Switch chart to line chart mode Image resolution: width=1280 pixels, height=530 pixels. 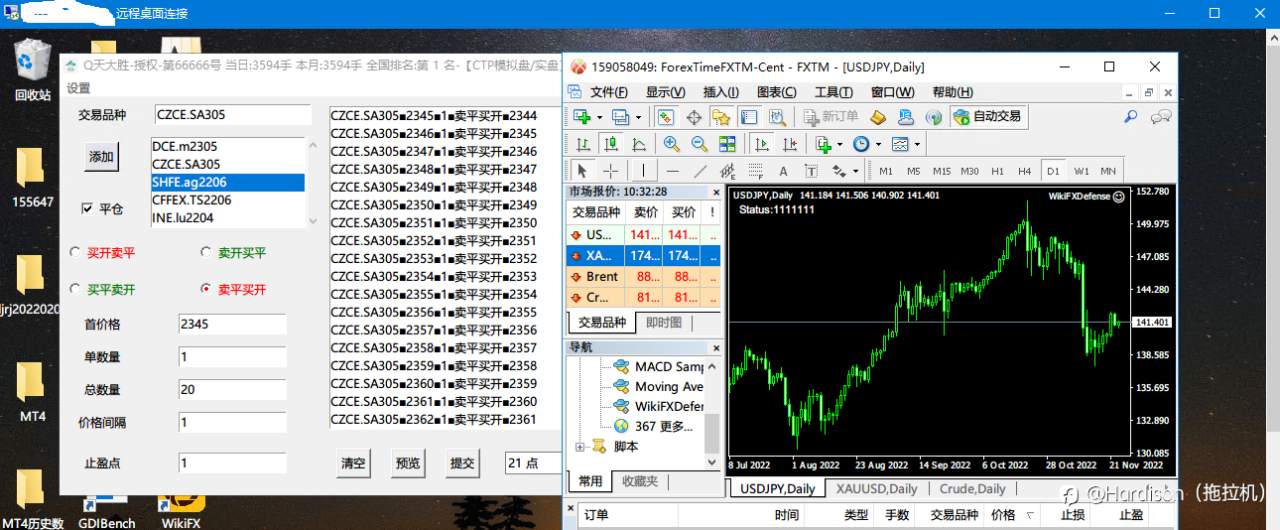[x=639, y=144]
